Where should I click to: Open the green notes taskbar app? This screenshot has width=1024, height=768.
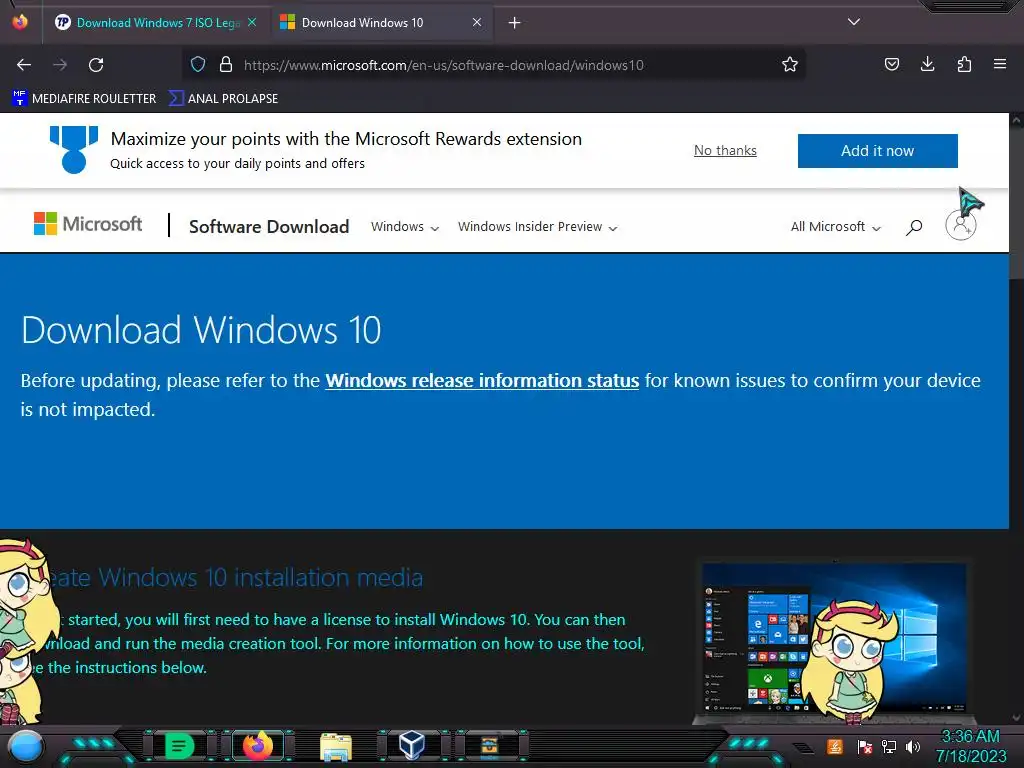pyautogui.click(x=179, y=746)
